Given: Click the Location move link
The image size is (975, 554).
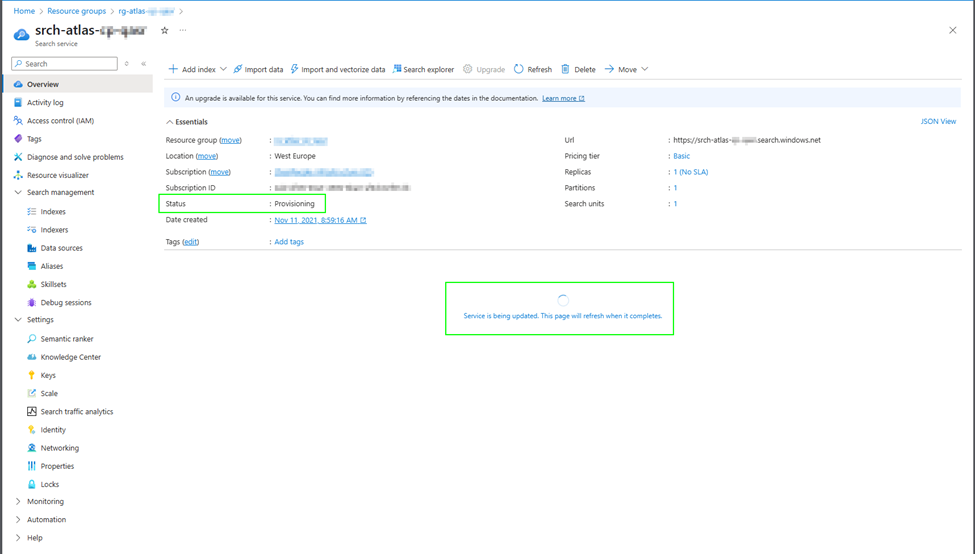Looking at the screenshot, I should (x=207, y=156).
